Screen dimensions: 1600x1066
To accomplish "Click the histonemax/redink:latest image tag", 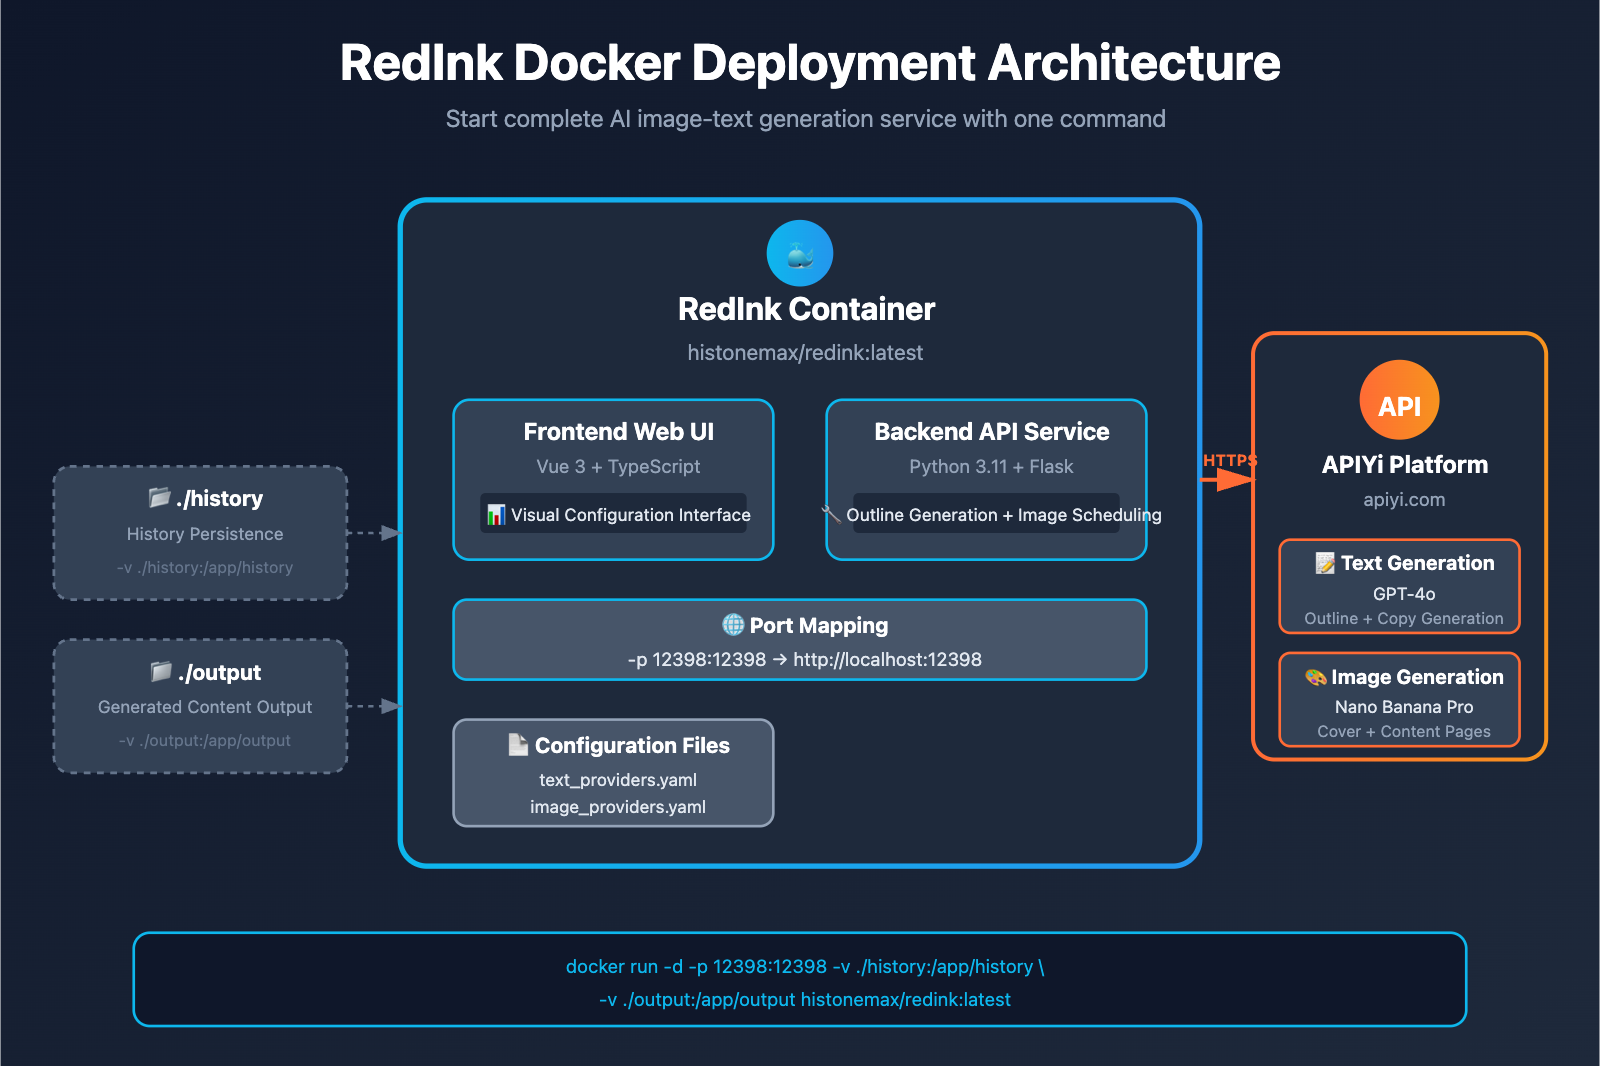I will pos(806,352).
